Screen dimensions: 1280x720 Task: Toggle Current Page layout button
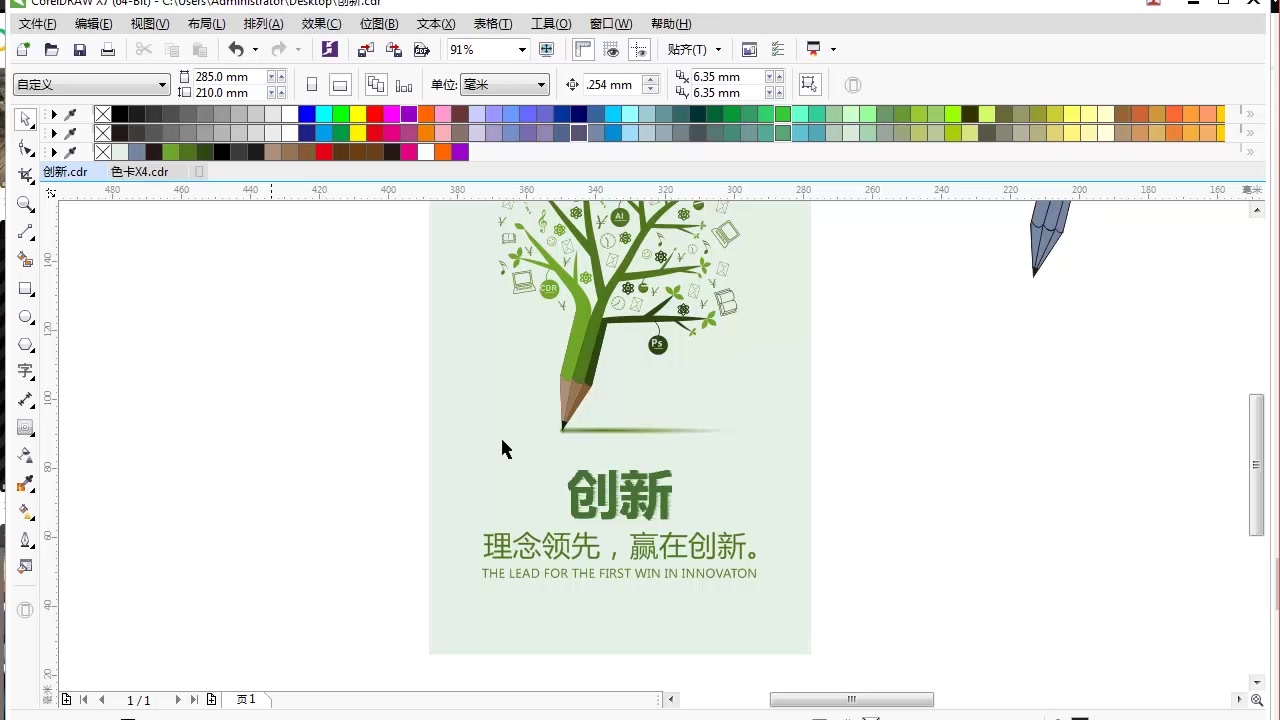pos(404,85)
